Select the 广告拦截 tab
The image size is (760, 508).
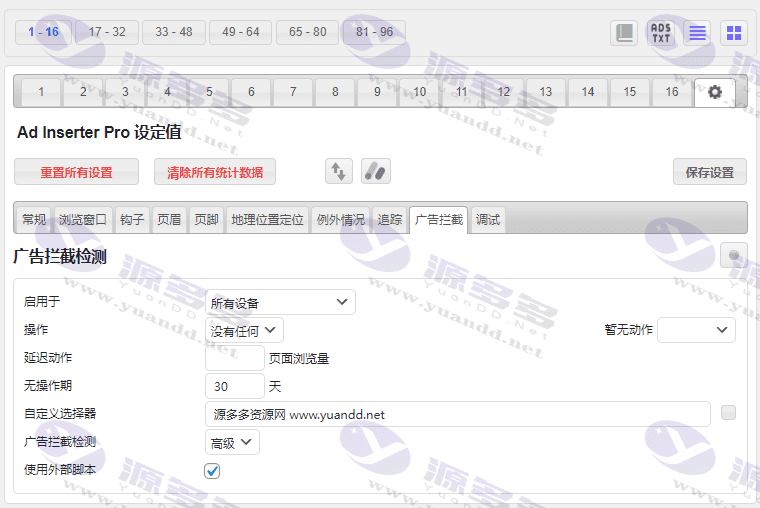[439, 220]
